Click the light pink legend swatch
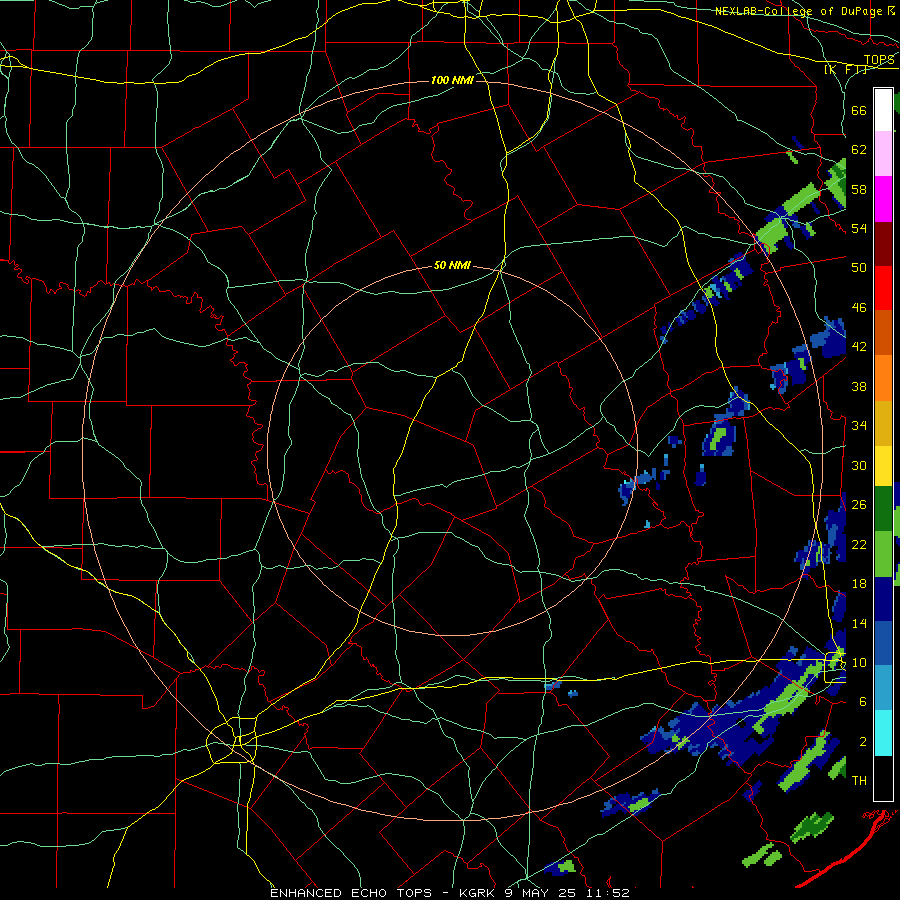This screenshot has width=900, height=900. [883, 153]
